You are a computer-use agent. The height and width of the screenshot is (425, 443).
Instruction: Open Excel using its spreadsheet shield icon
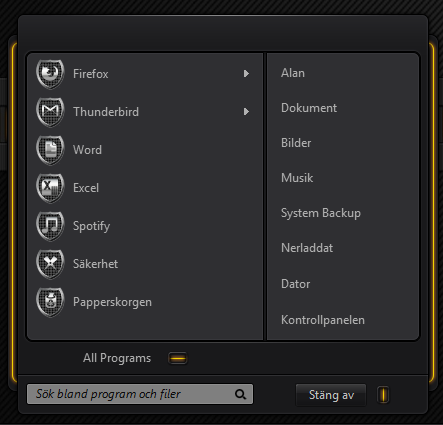[x=50, y=188]
